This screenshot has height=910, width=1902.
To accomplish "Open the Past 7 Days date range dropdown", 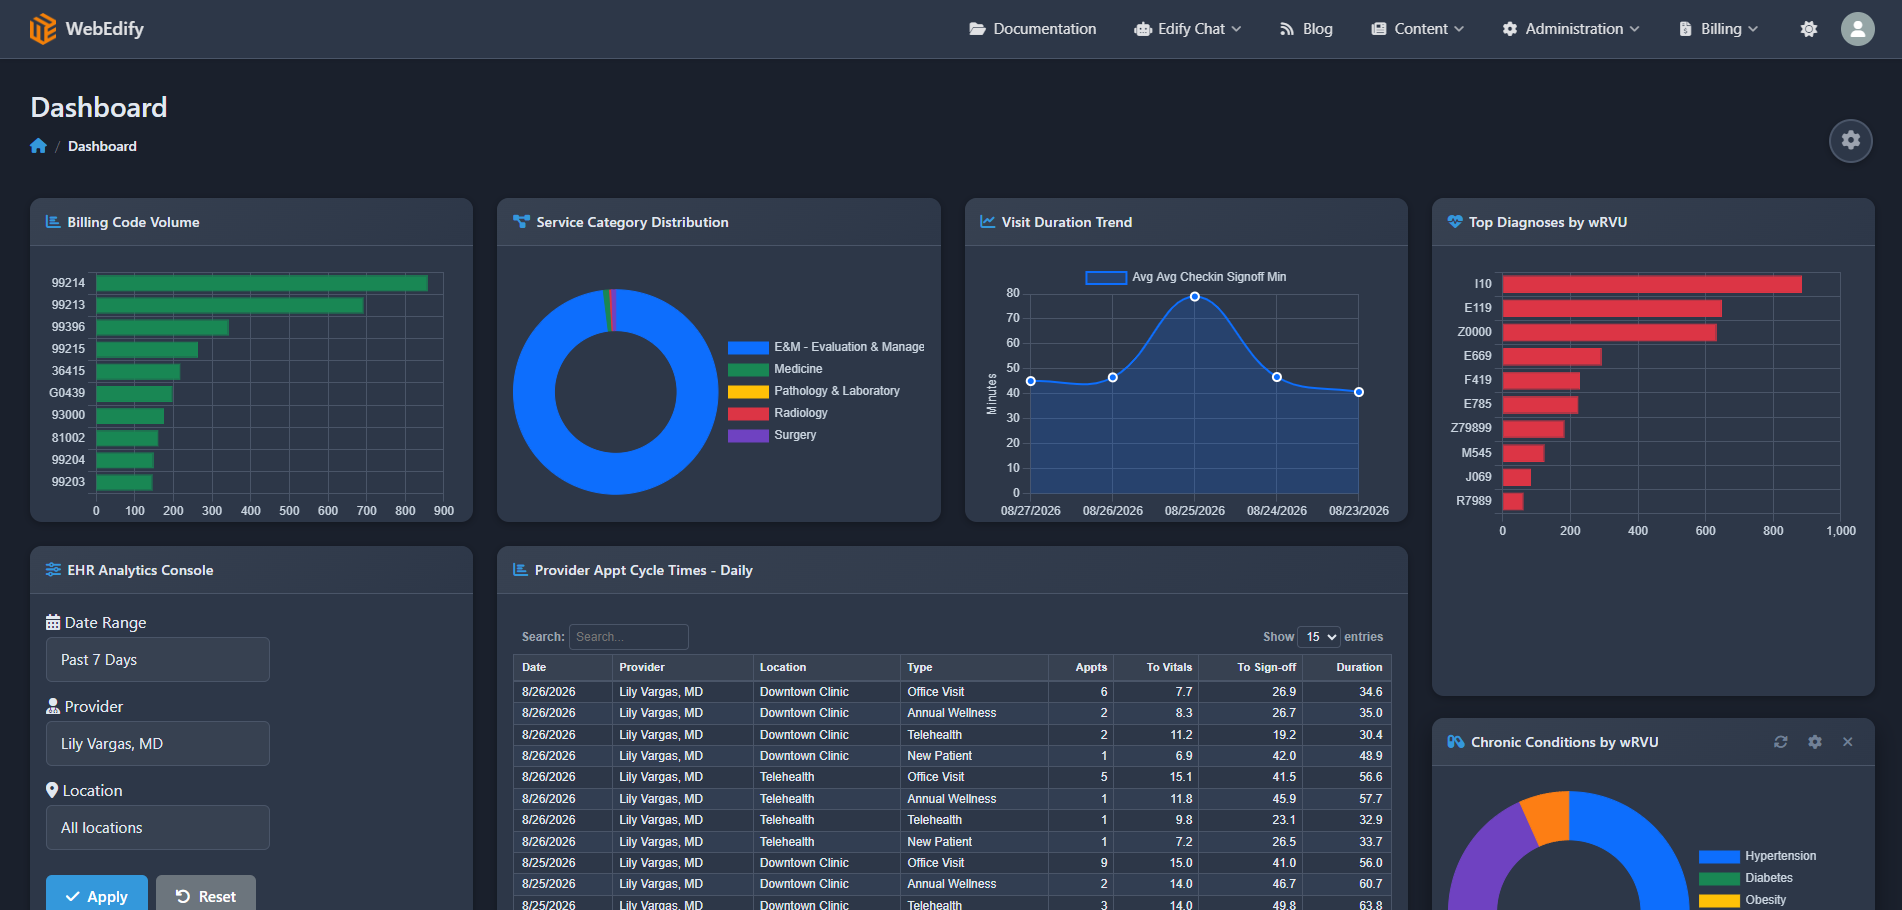I will (158, 660).
